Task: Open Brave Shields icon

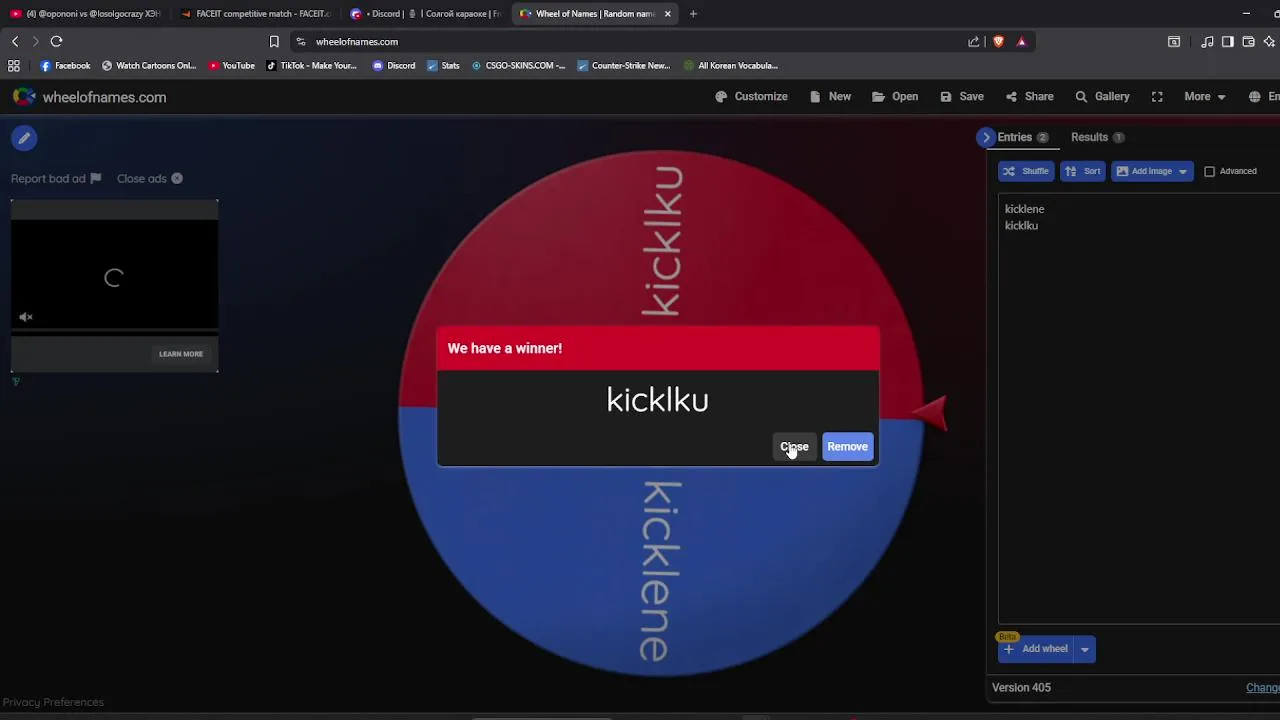Action: point(998,41)
